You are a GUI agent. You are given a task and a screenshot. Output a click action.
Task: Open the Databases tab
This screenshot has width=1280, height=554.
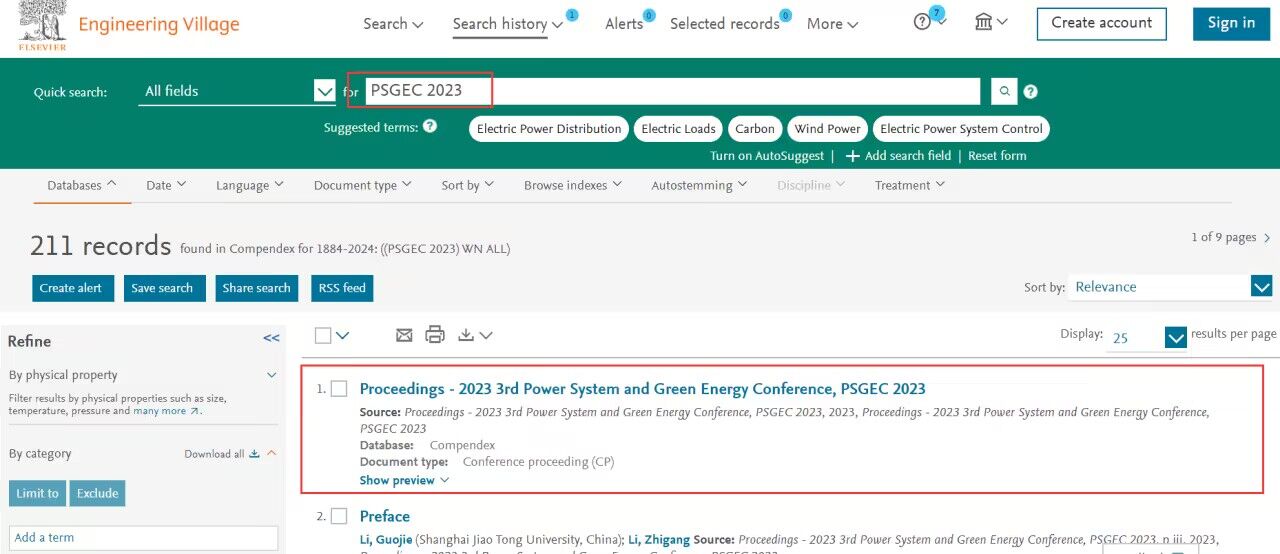82,185
